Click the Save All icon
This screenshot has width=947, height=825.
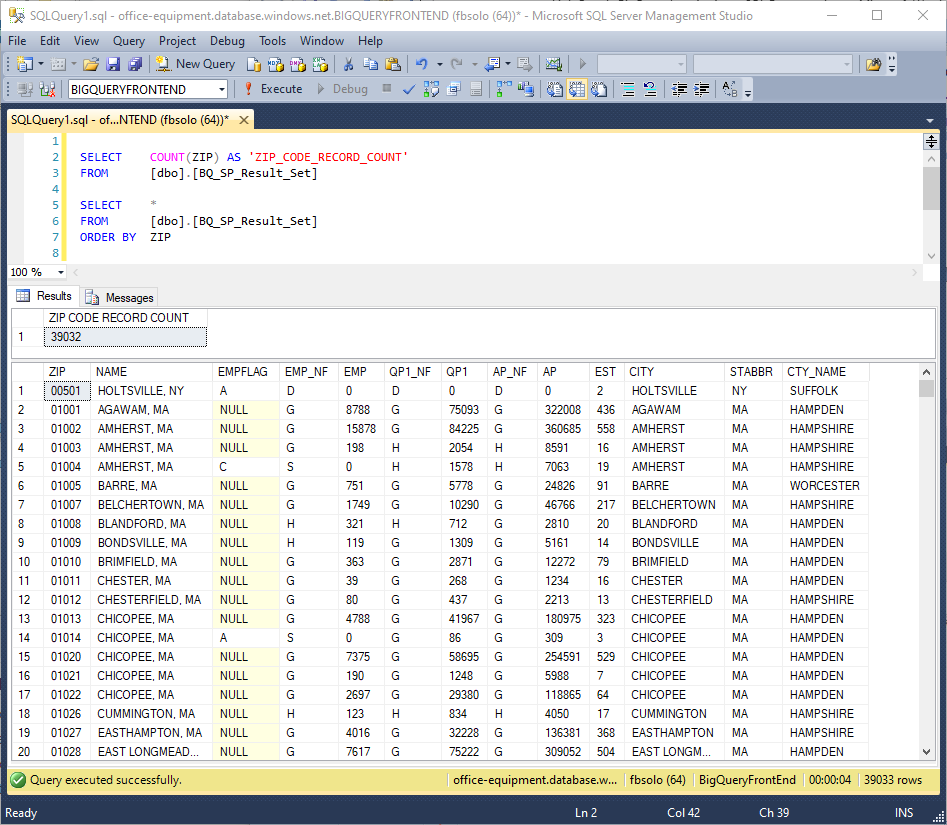[x=133, y=64]
